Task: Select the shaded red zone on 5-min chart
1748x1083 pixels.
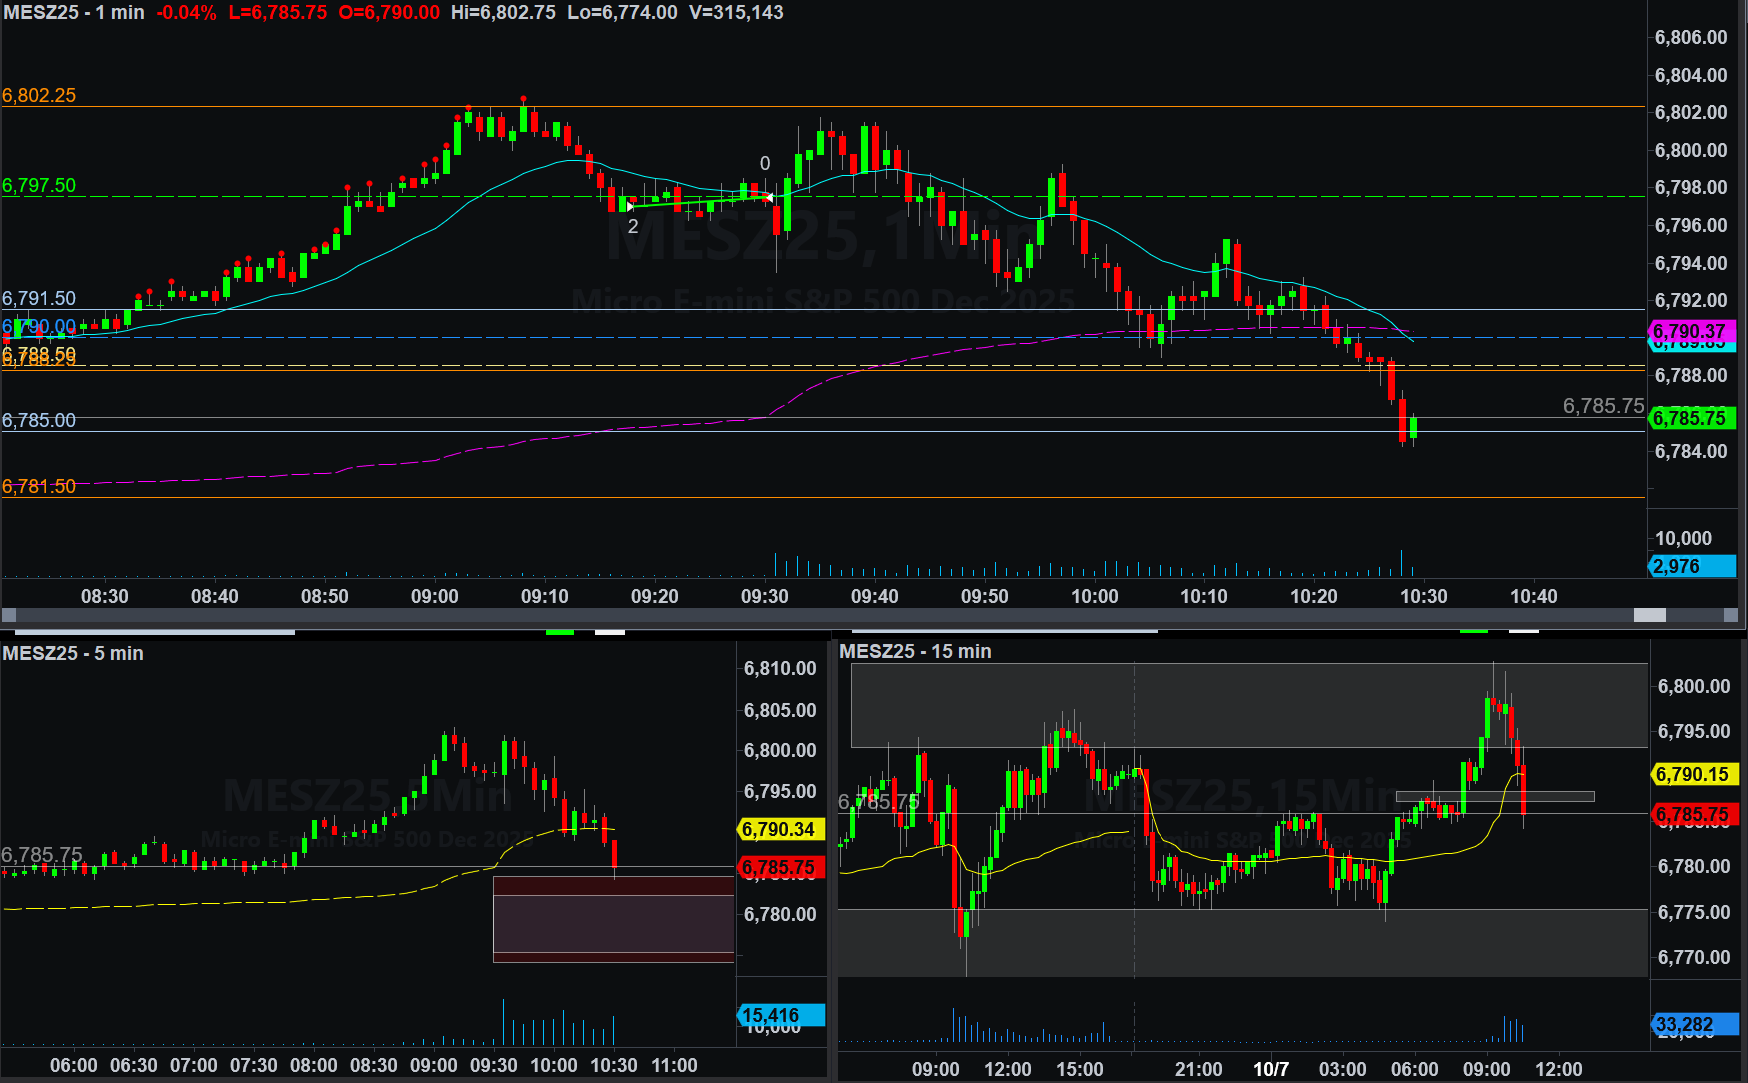Action: 613,920
